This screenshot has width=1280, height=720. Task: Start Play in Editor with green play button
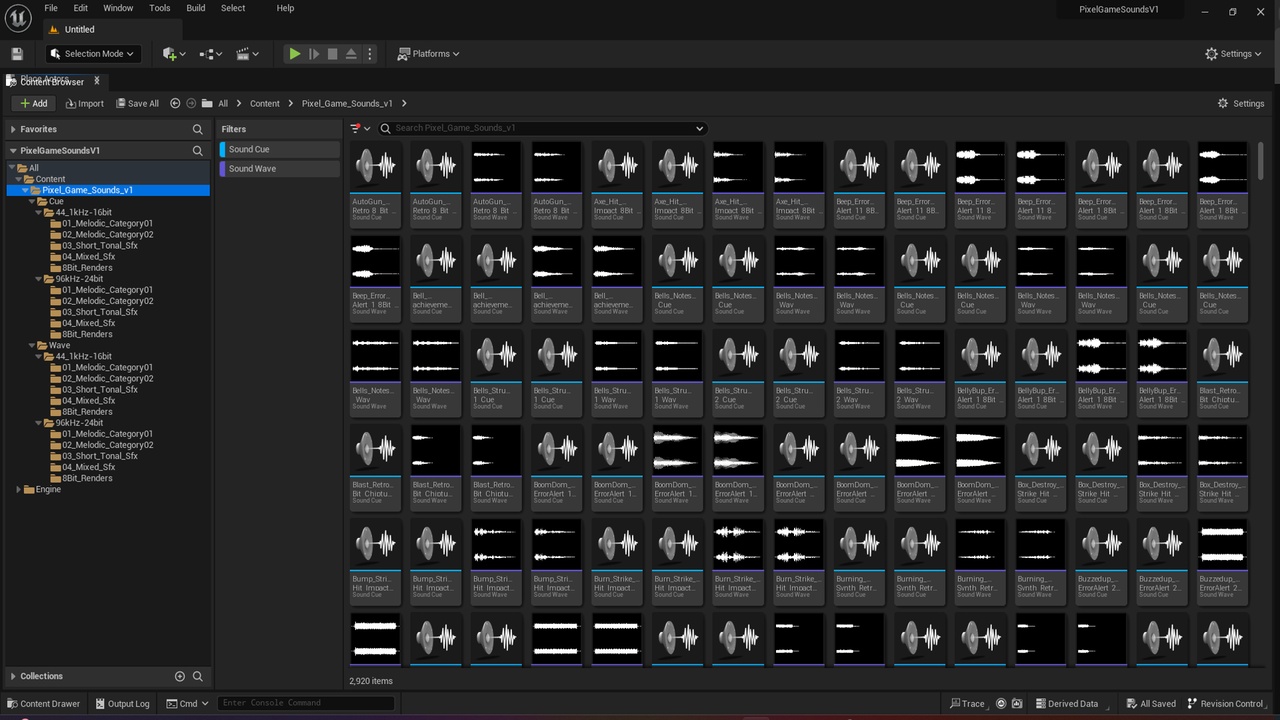tap(294, 54)
